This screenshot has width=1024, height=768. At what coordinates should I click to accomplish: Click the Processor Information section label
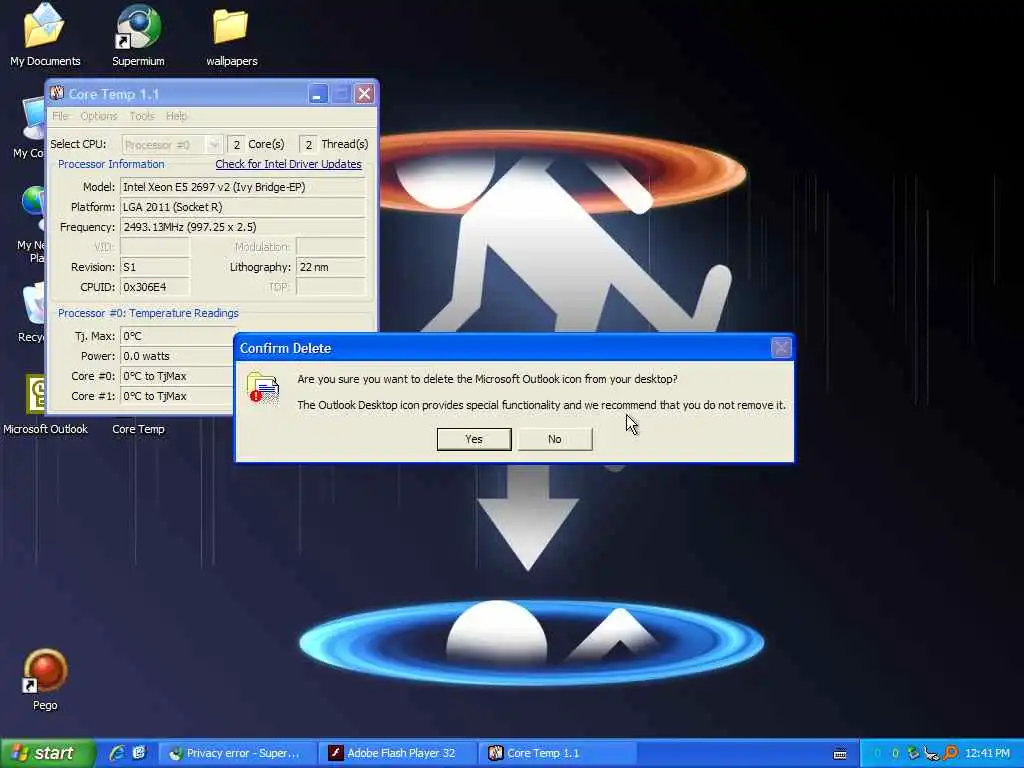pos(111,164)
